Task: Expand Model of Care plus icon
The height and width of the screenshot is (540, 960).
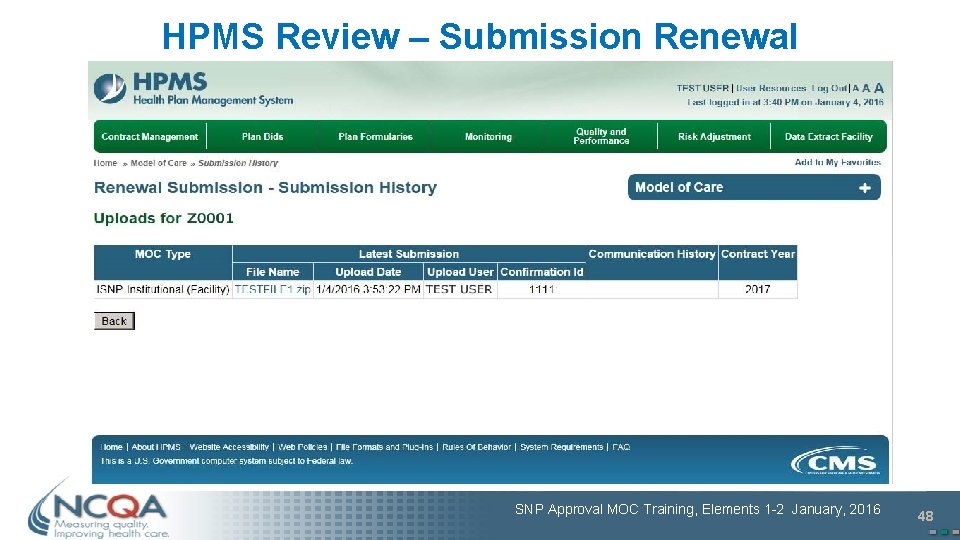Action: pos(864,188)
